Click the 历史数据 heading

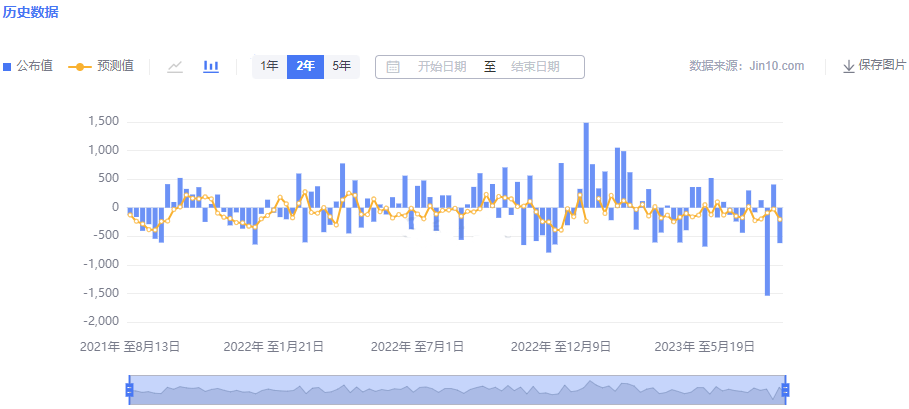[x=30, y=13]
